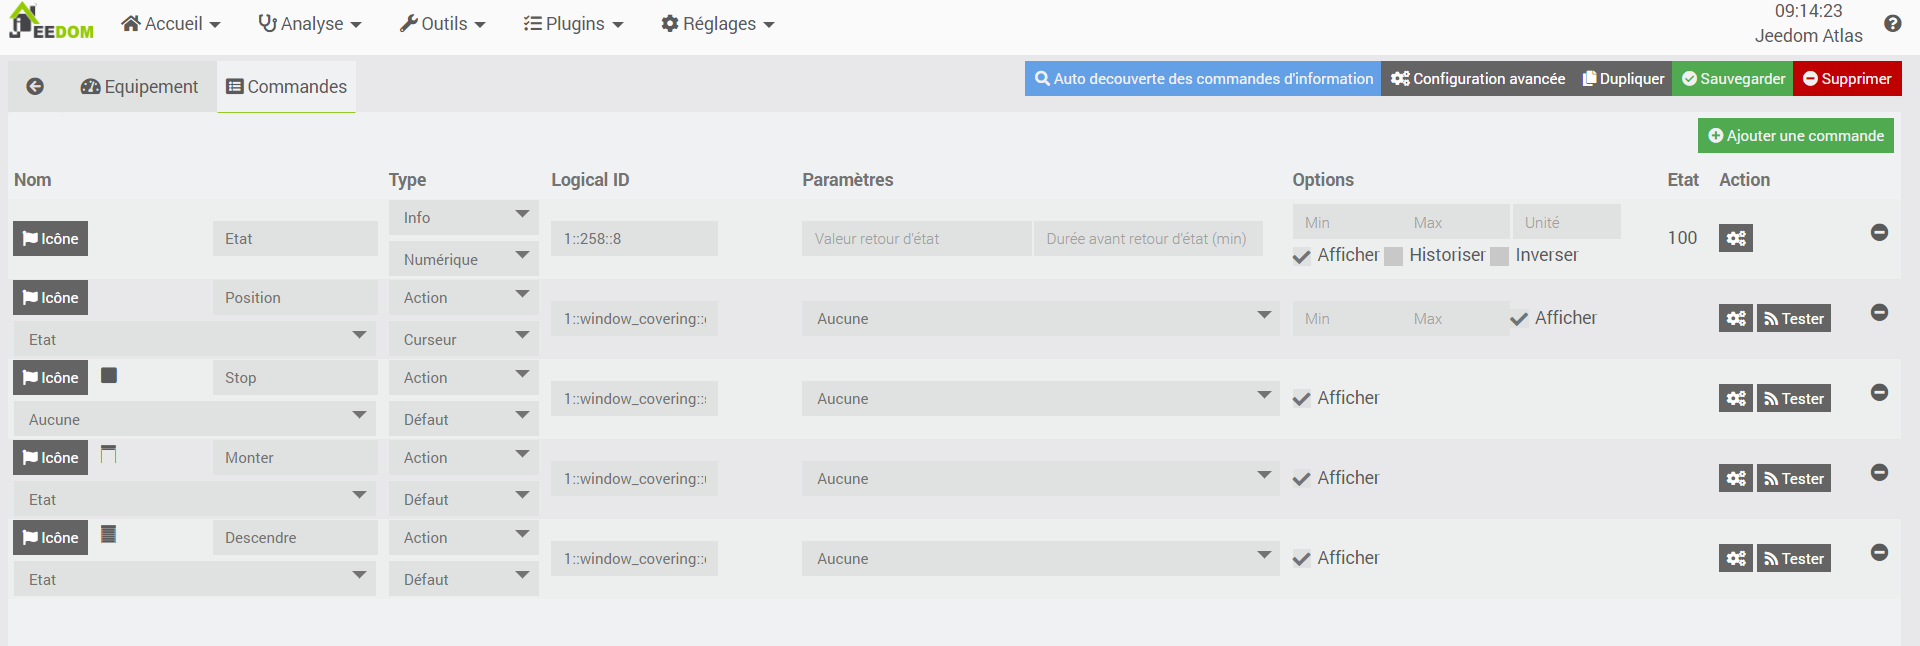This screenshot has width=1920, height=646.
Task: Delete the Monter command with minus icon
Action: 1879,473
